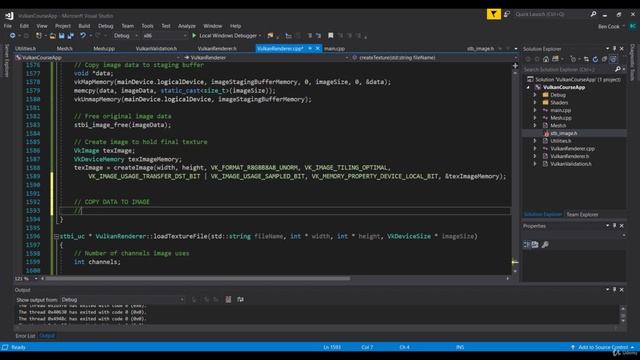The image size is (640, 360).
Task: Click the Open File folder icon
Action: point(53,36)
